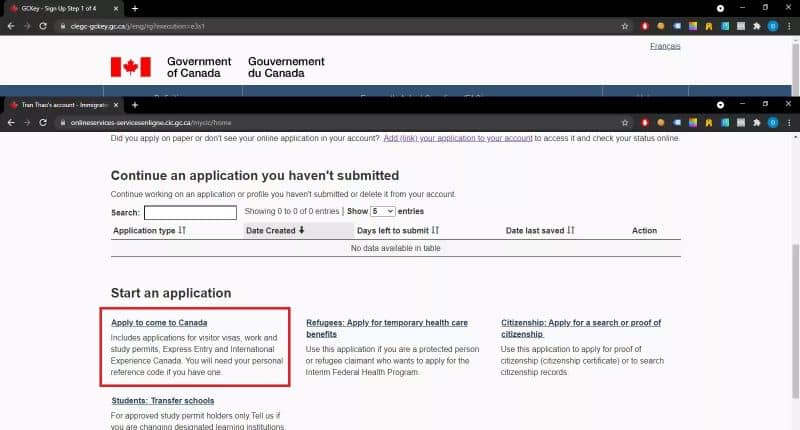Click the round dropdown indicator in GCKey title bar

pos(720,8)
